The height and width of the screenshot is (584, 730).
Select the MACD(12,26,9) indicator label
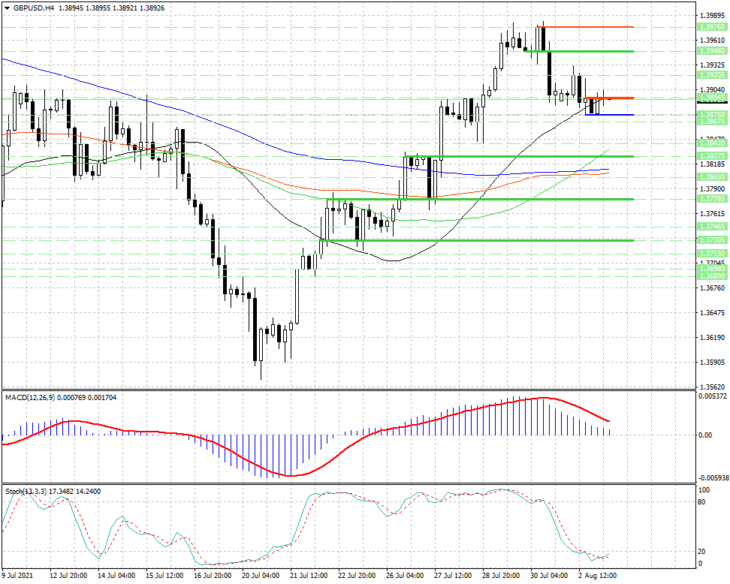click(x=30, y=398)
